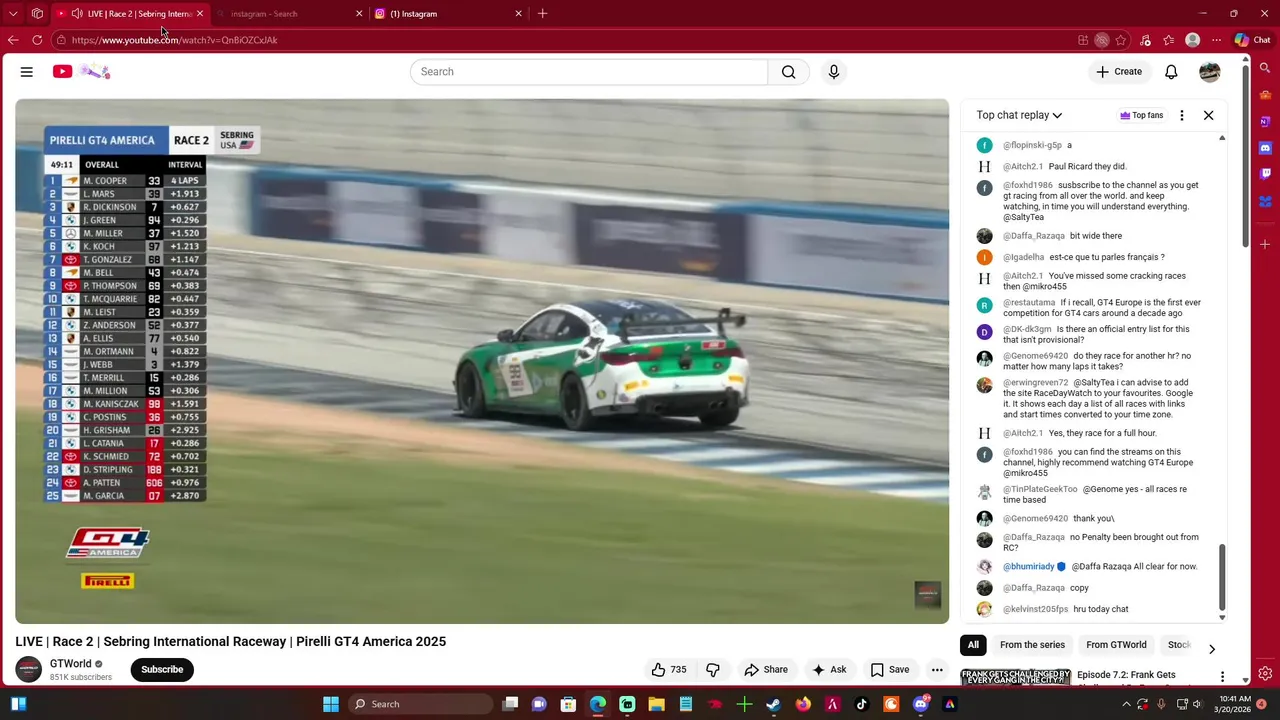Screen dimensions: 1280x720
Task: Share the video
Action: pyautogui.click(x=766, y=670)
